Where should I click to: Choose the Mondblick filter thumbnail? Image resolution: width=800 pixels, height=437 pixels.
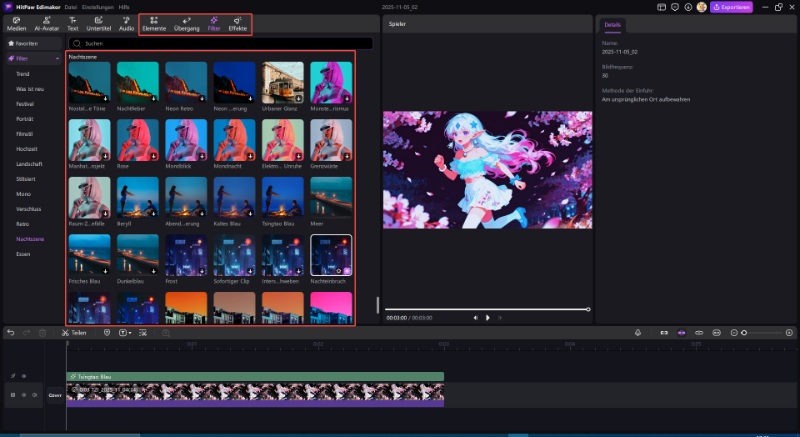(186, 140)
